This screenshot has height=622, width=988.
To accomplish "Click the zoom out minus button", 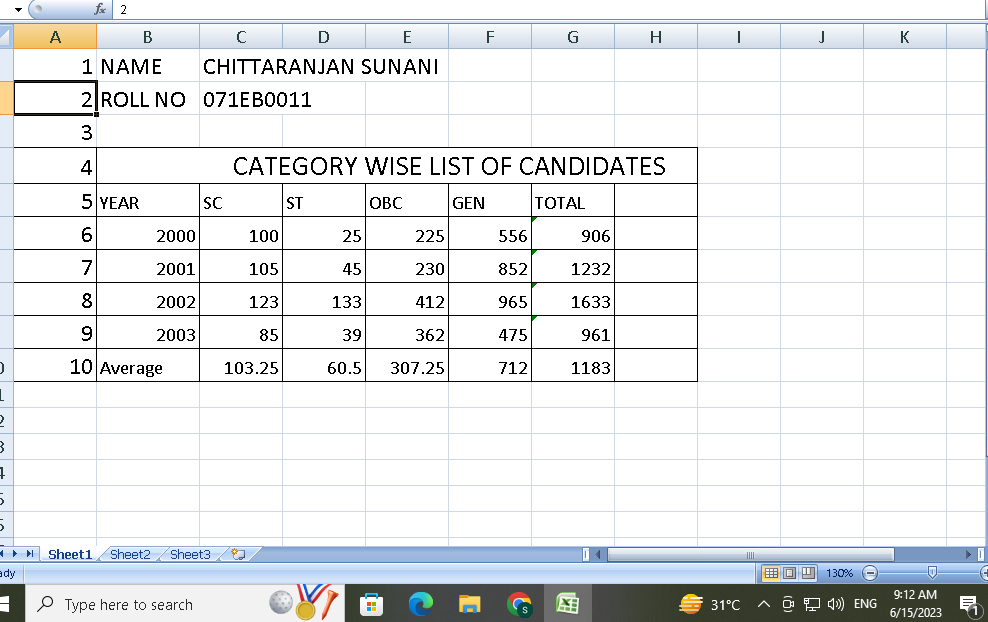I will 869,573.
